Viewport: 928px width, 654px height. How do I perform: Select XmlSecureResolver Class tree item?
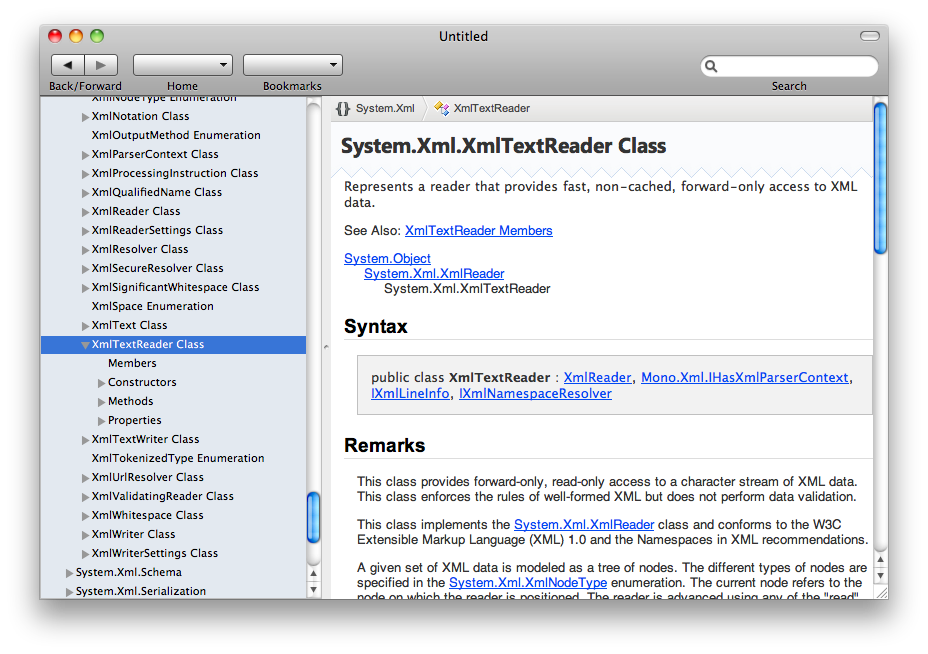pos(157,268)
